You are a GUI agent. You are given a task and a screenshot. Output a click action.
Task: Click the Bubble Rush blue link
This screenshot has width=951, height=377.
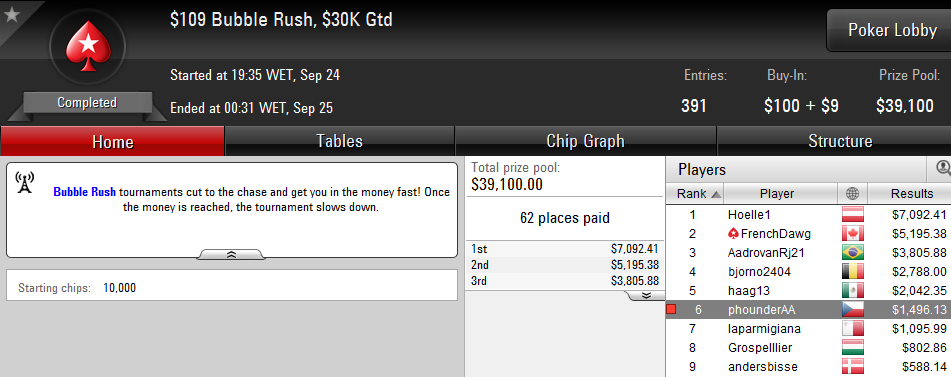tap(85, 192)
